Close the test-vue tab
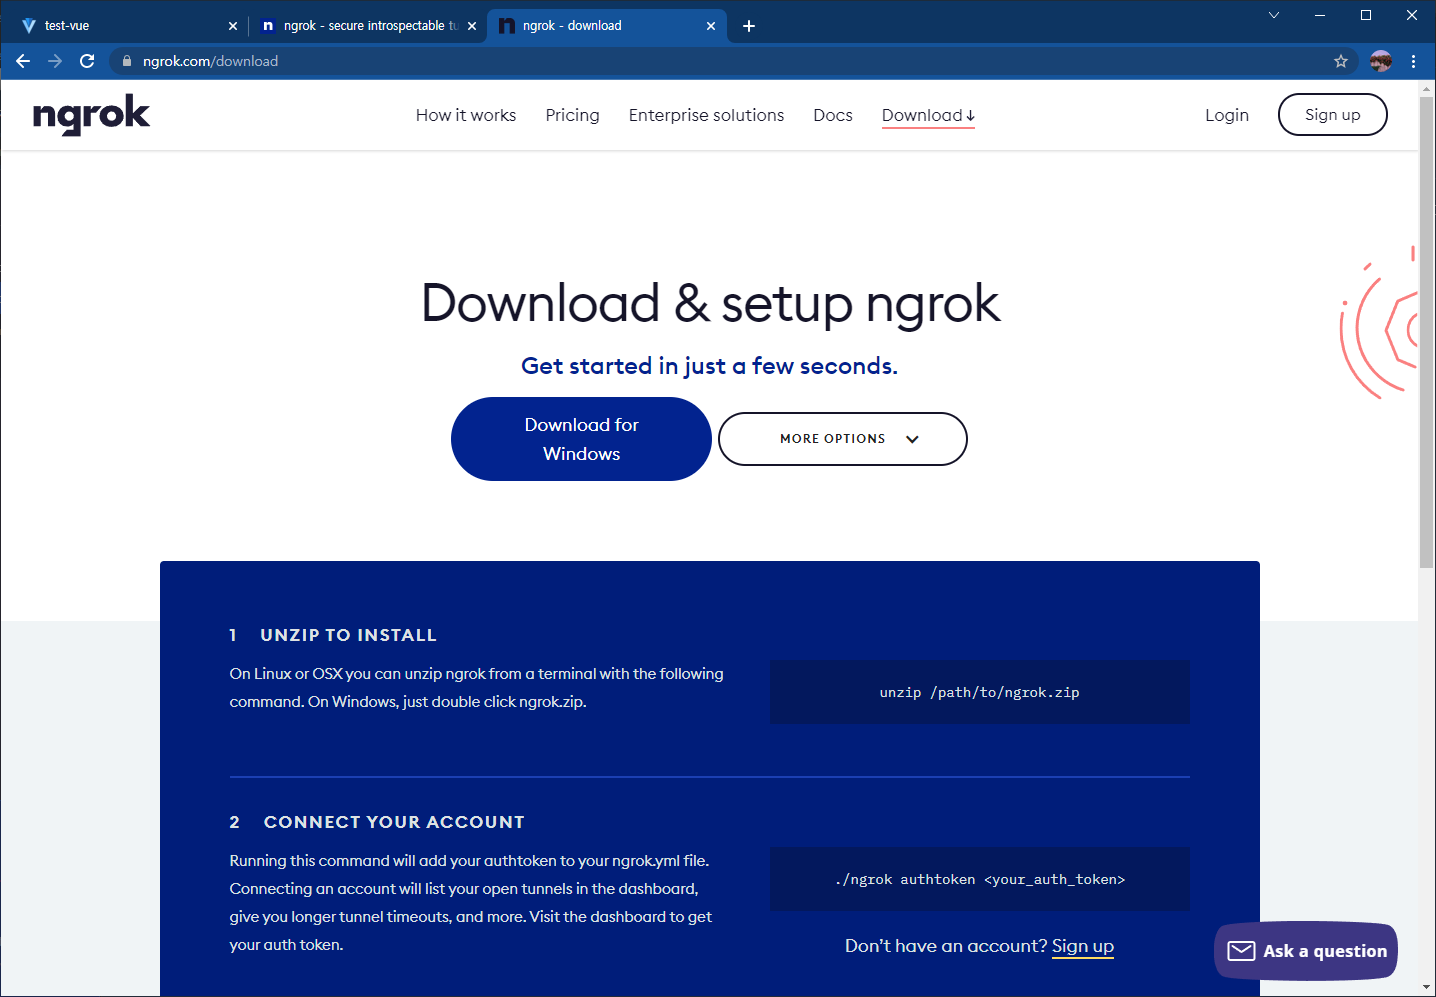Image resolution: width=1436 pixels, height=997 pixels. [233, 26]
